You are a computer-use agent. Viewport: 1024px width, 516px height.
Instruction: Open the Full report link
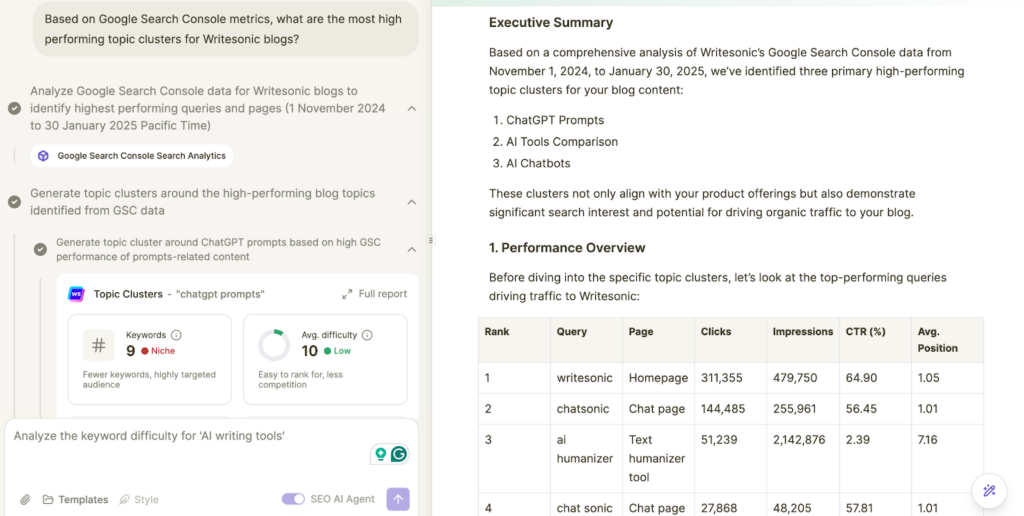click(374, 294)
